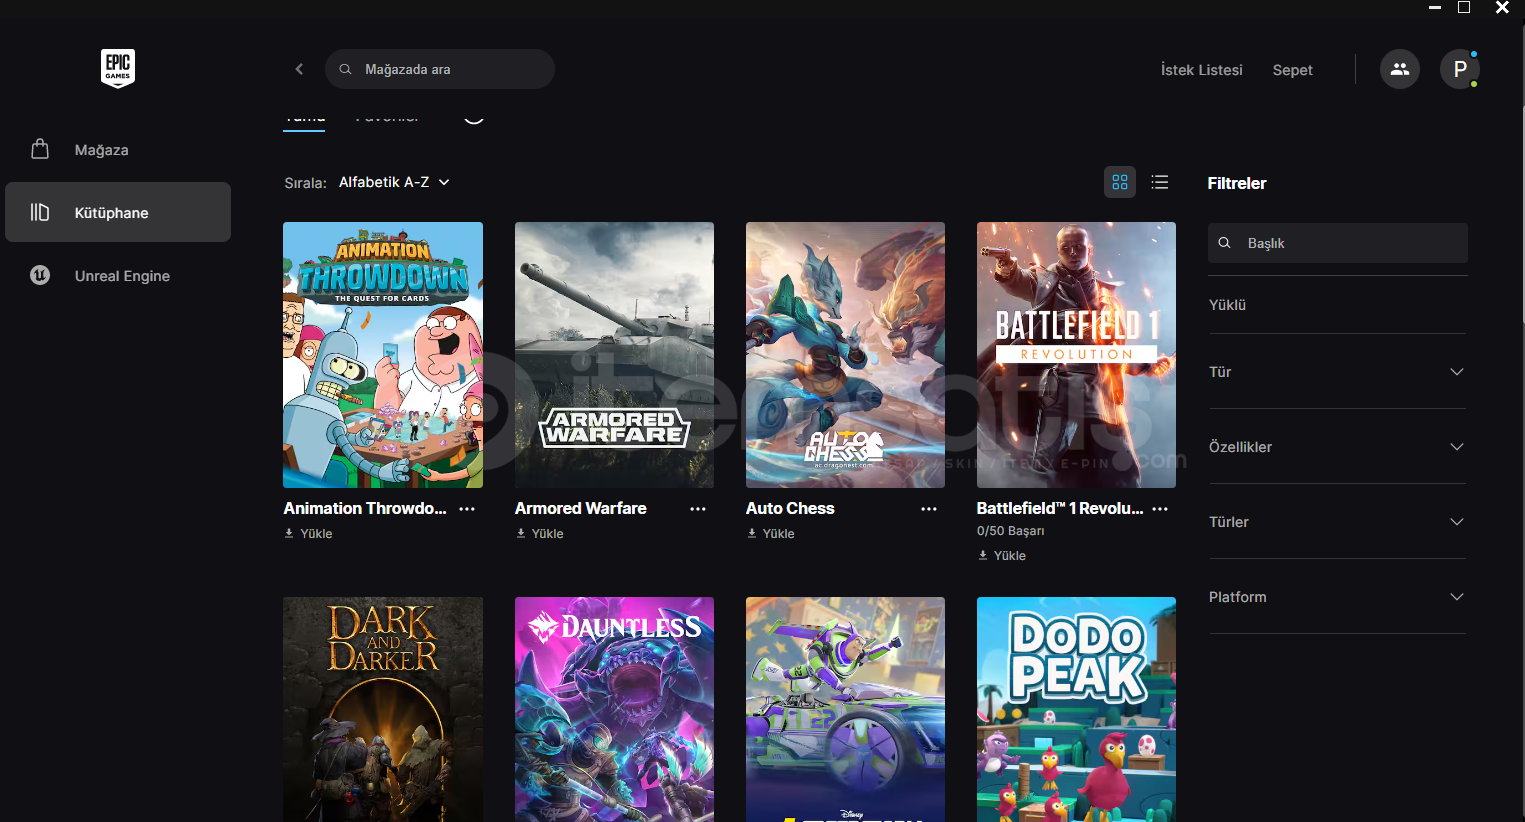
Task: Open Sepet cart
Action: click(1292, 70)
